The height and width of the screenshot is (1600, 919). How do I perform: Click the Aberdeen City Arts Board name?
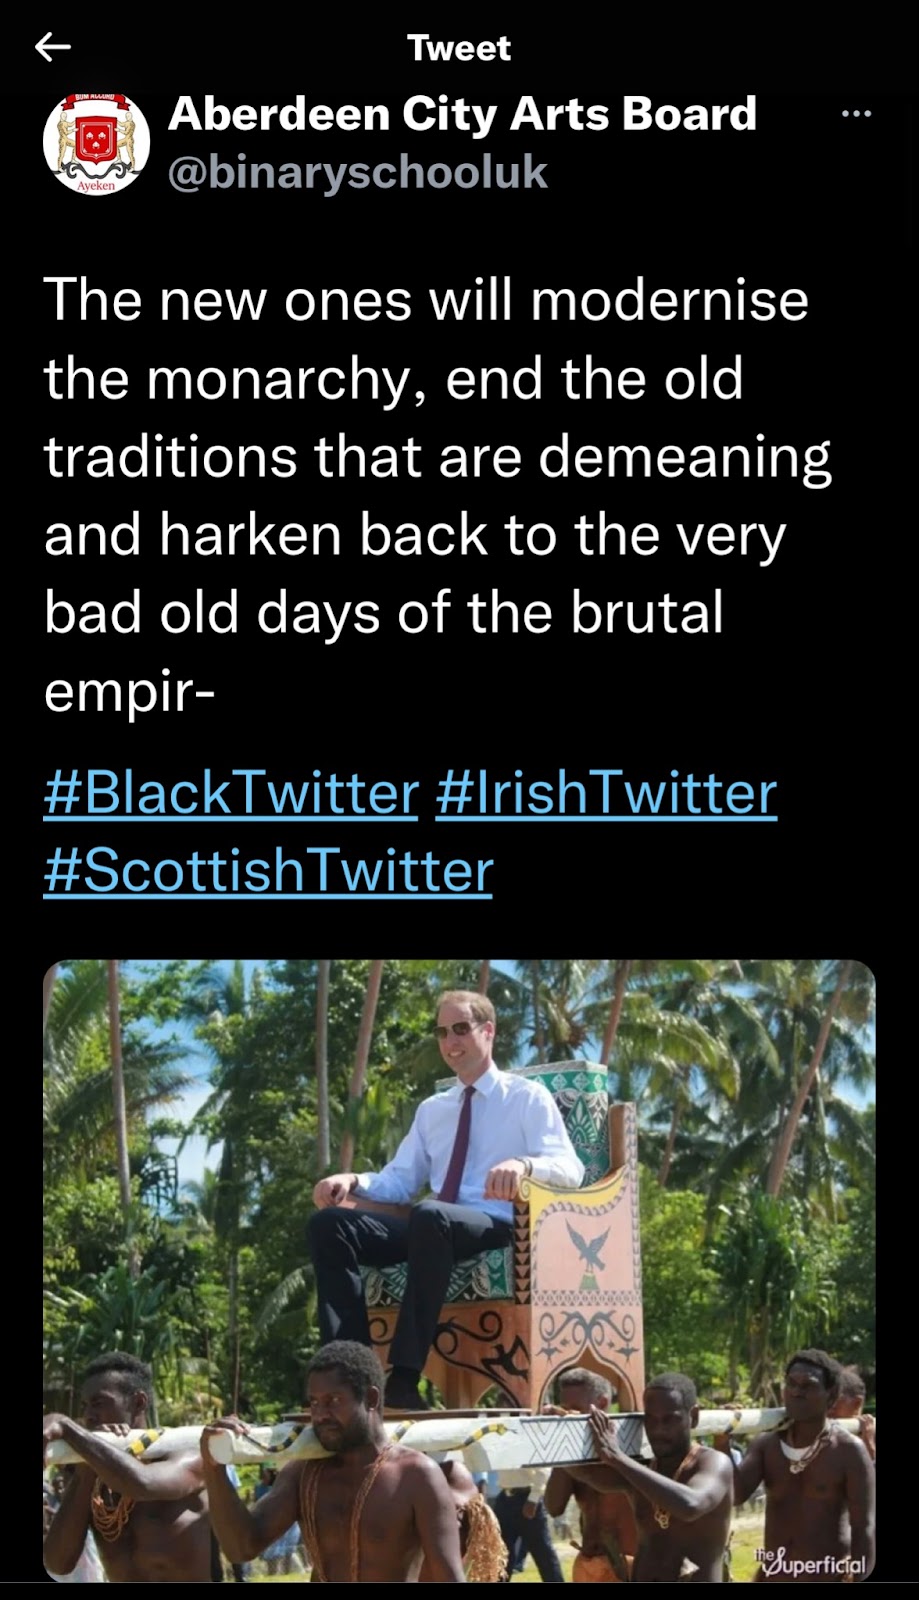pyautogui.click(x=462, y=114)
